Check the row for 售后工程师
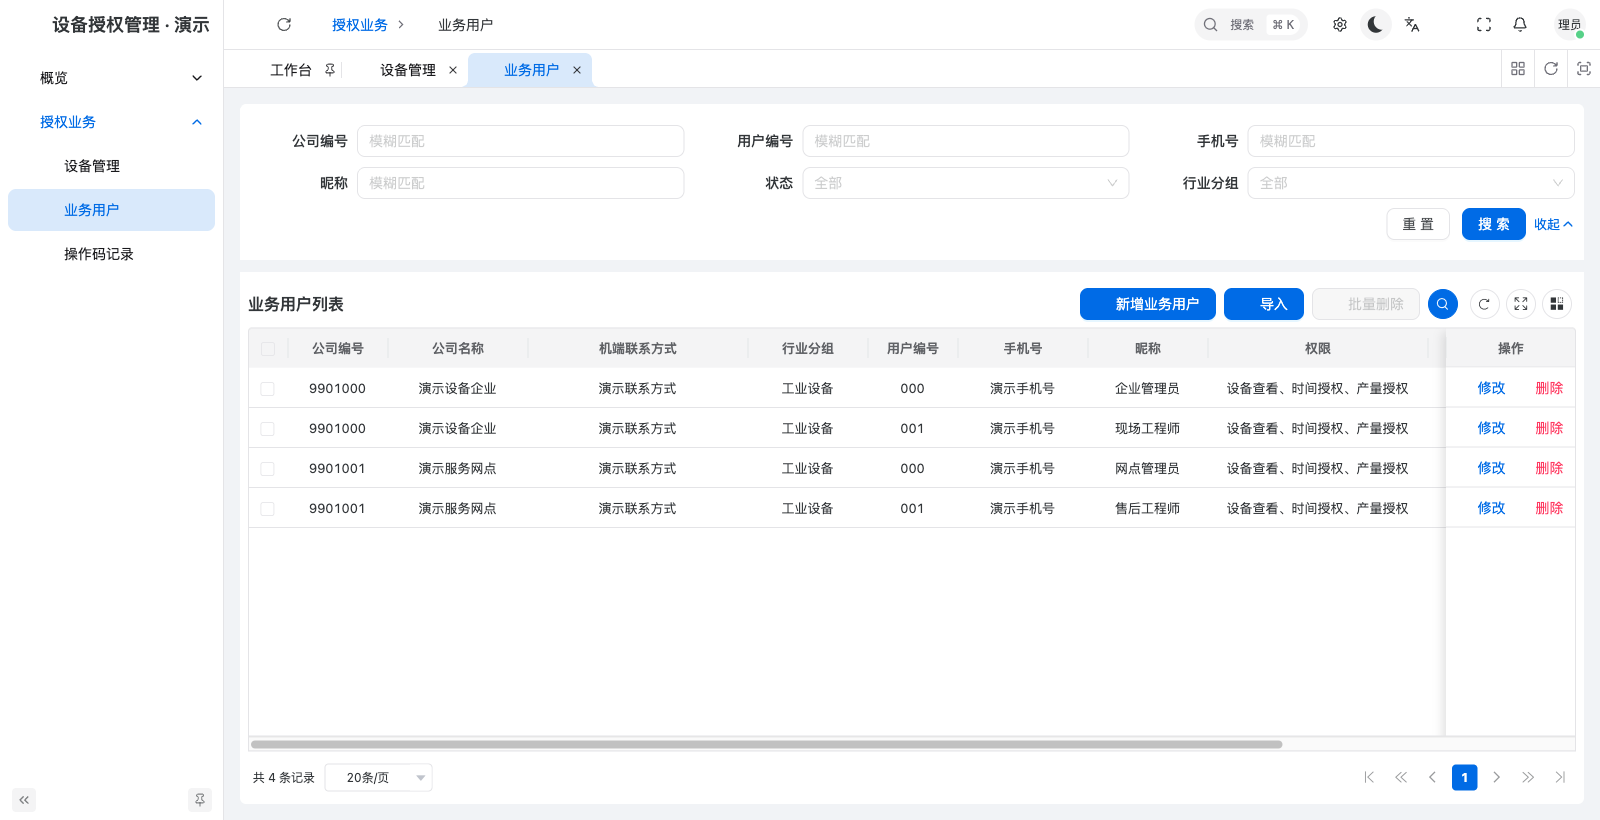1600x820 pixels. (268, 509)
